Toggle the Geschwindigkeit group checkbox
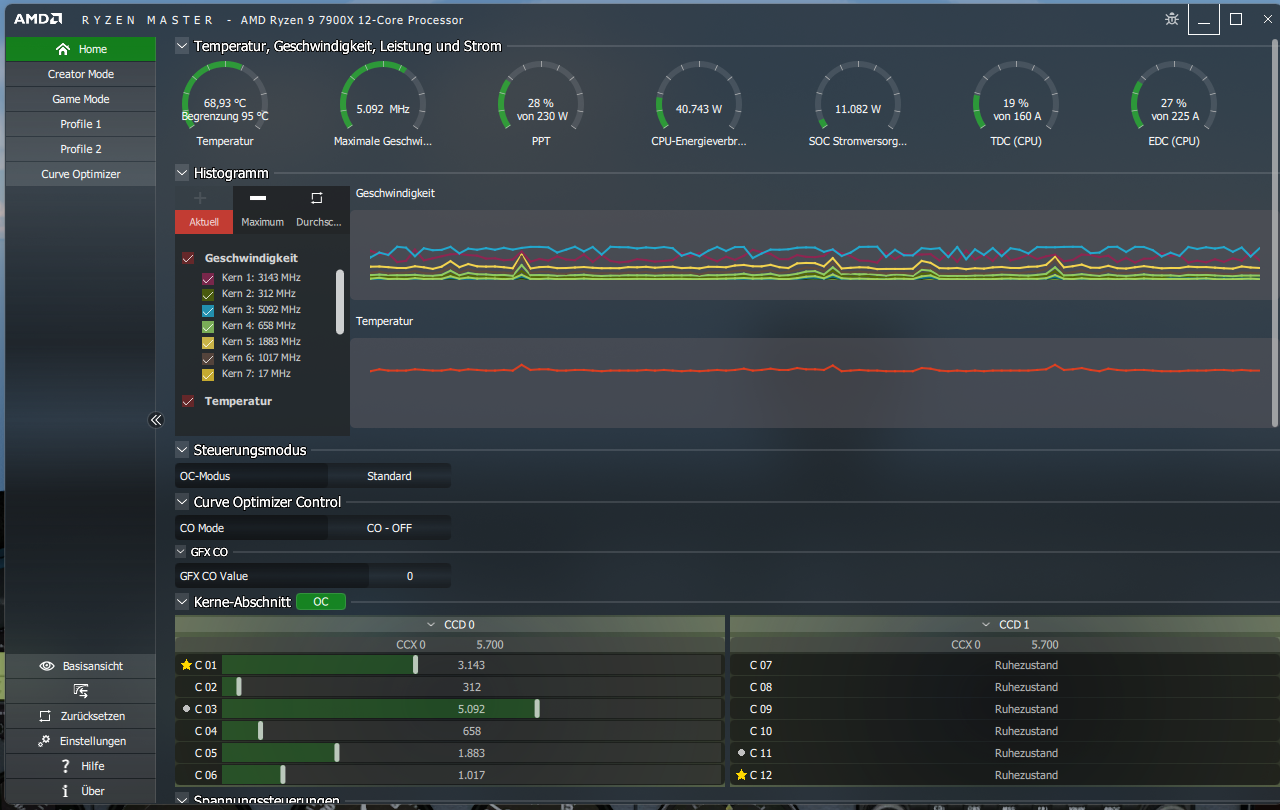The width and height of the screenshot is (1280, 810). click(x=187, y=258)
